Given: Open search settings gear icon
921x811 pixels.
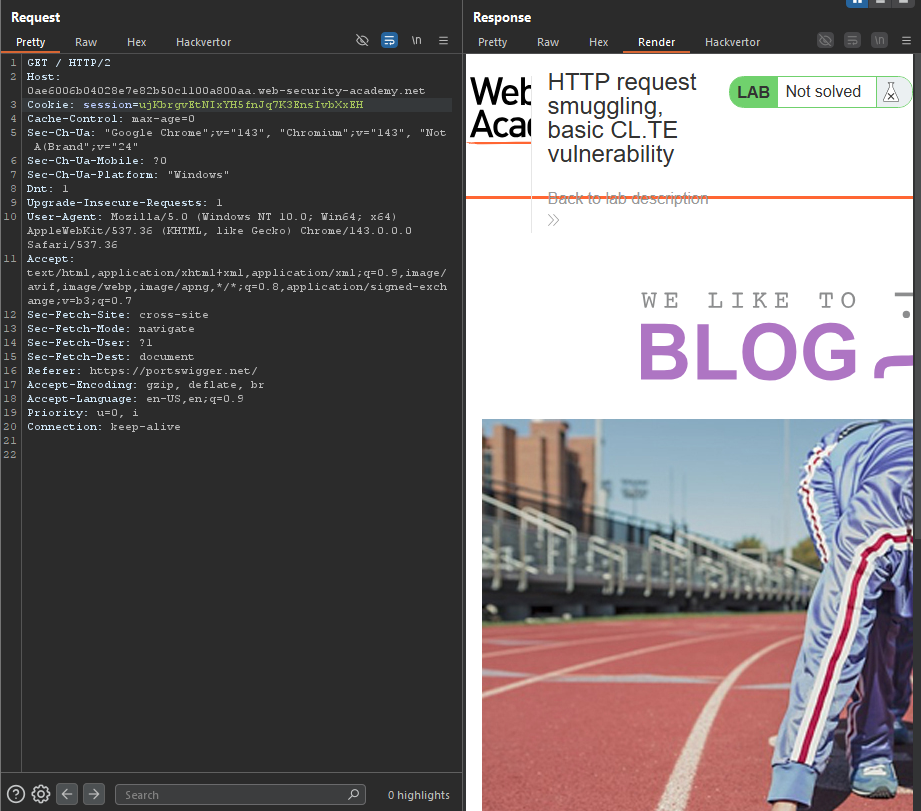Looking at the screenshot, I should pyautogui.click(x=41, y=794).
